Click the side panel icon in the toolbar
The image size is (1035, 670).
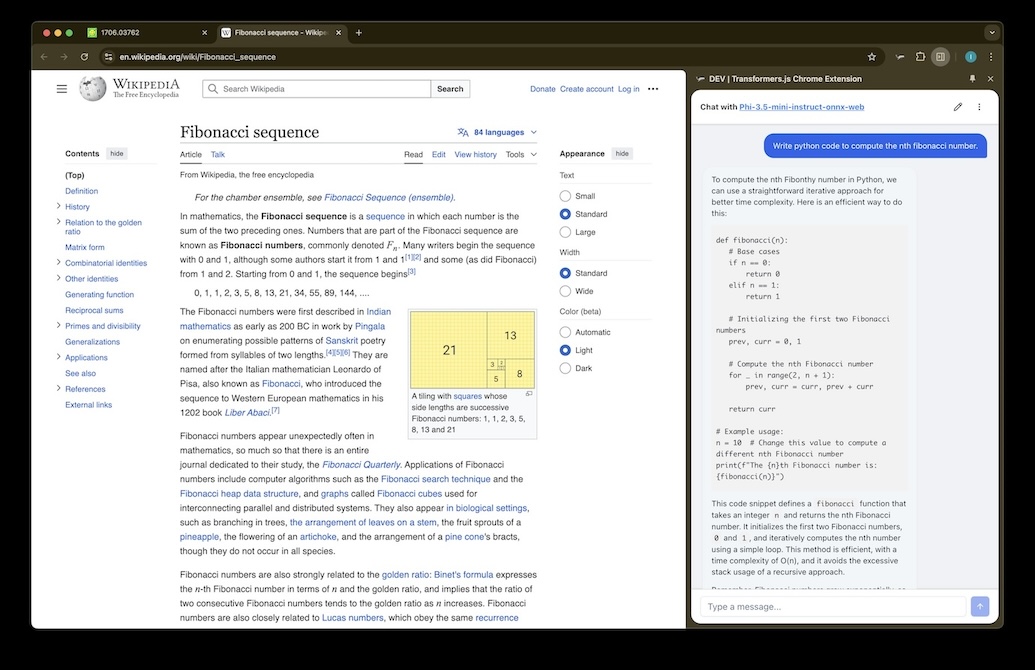[x=940, y=57]
